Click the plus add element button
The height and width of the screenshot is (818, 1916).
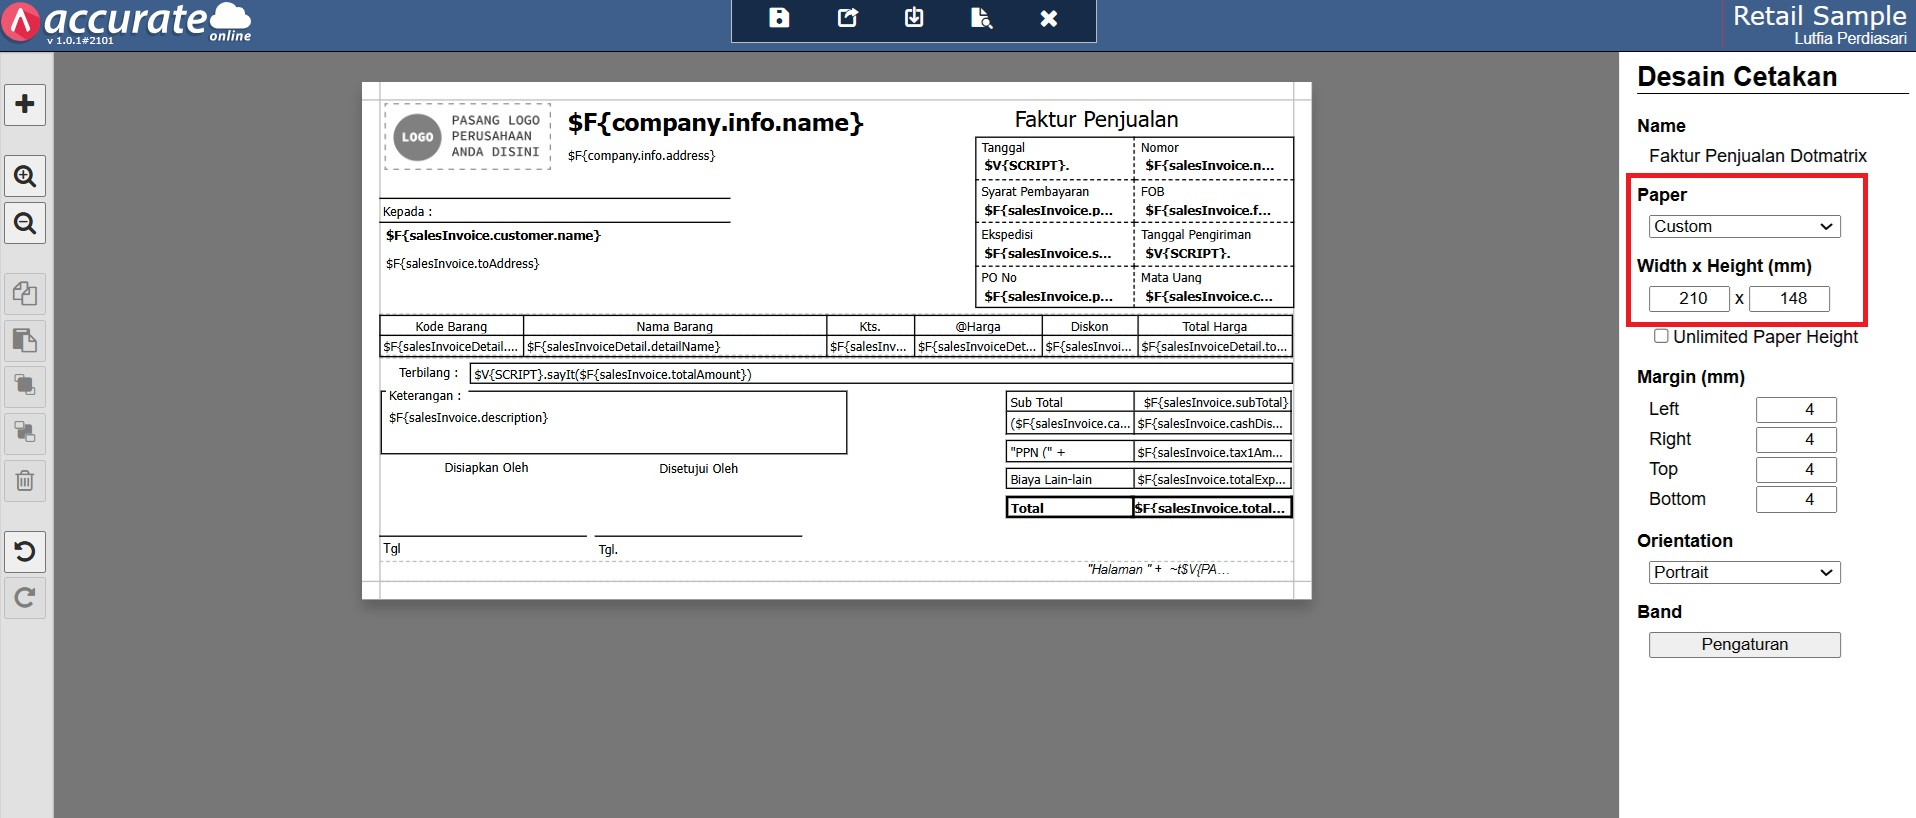coord(25,104)
